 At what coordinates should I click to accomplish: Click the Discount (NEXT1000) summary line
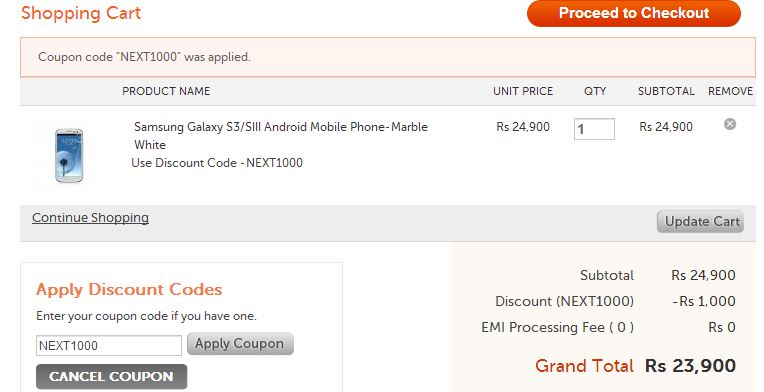tap(615, 301)
